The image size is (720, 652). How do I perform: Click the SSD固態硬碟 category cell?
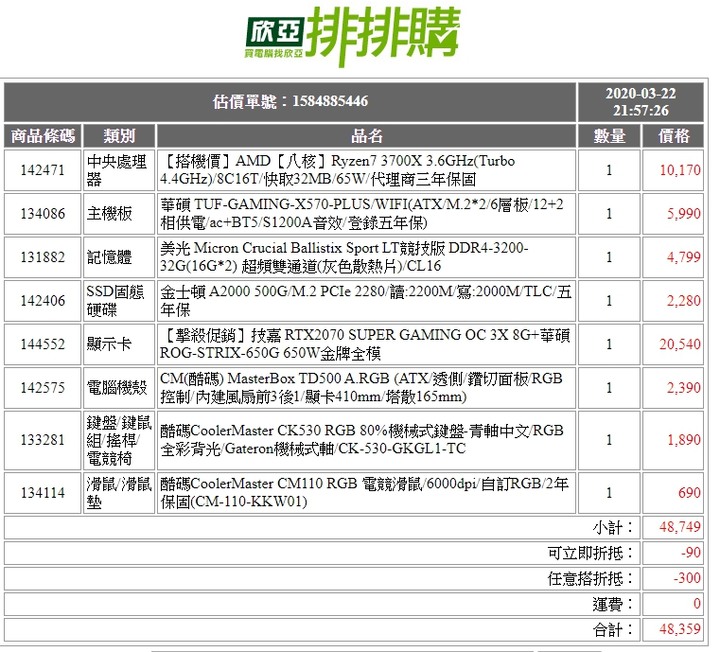(119, 301)
